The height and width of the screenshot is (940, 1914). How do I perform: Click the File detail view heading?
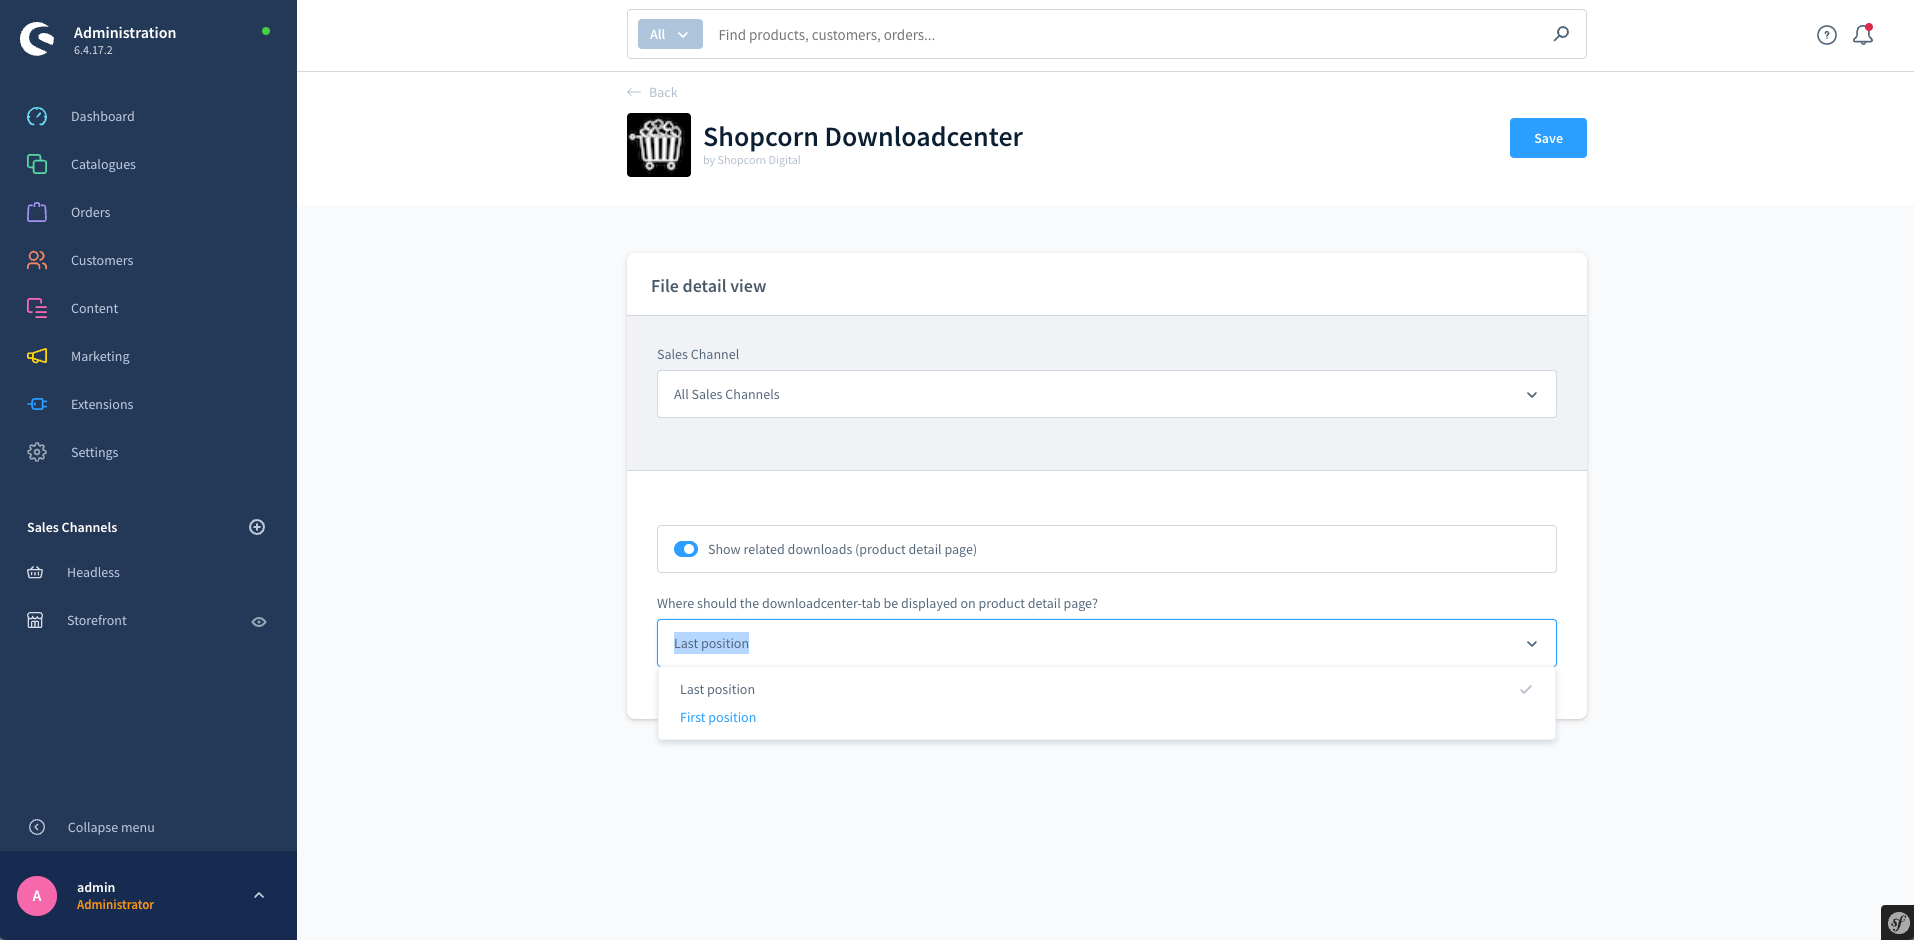click(x=708, y=286)
